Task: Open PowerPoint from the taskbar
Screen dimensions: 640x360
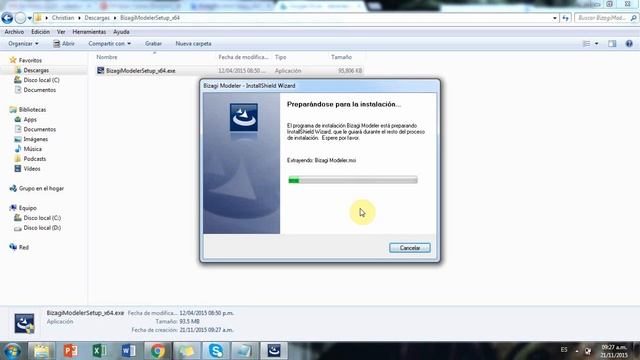Action: [71, 351]
